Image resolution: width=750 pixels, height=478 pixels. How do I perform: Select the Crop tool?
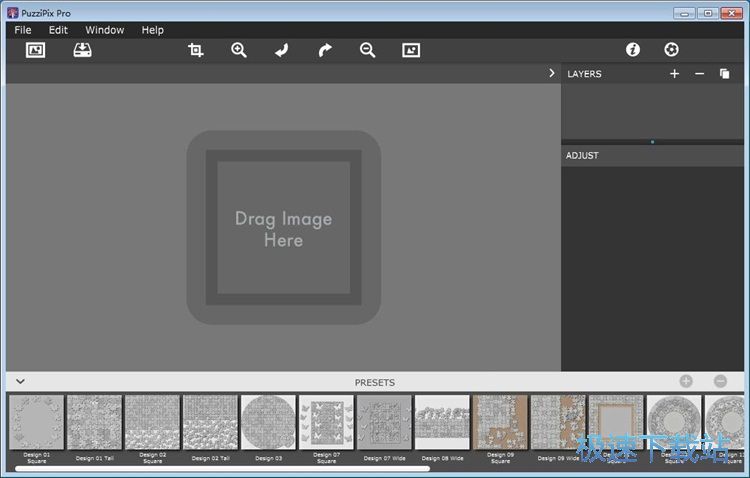click(x=196, y=50)
